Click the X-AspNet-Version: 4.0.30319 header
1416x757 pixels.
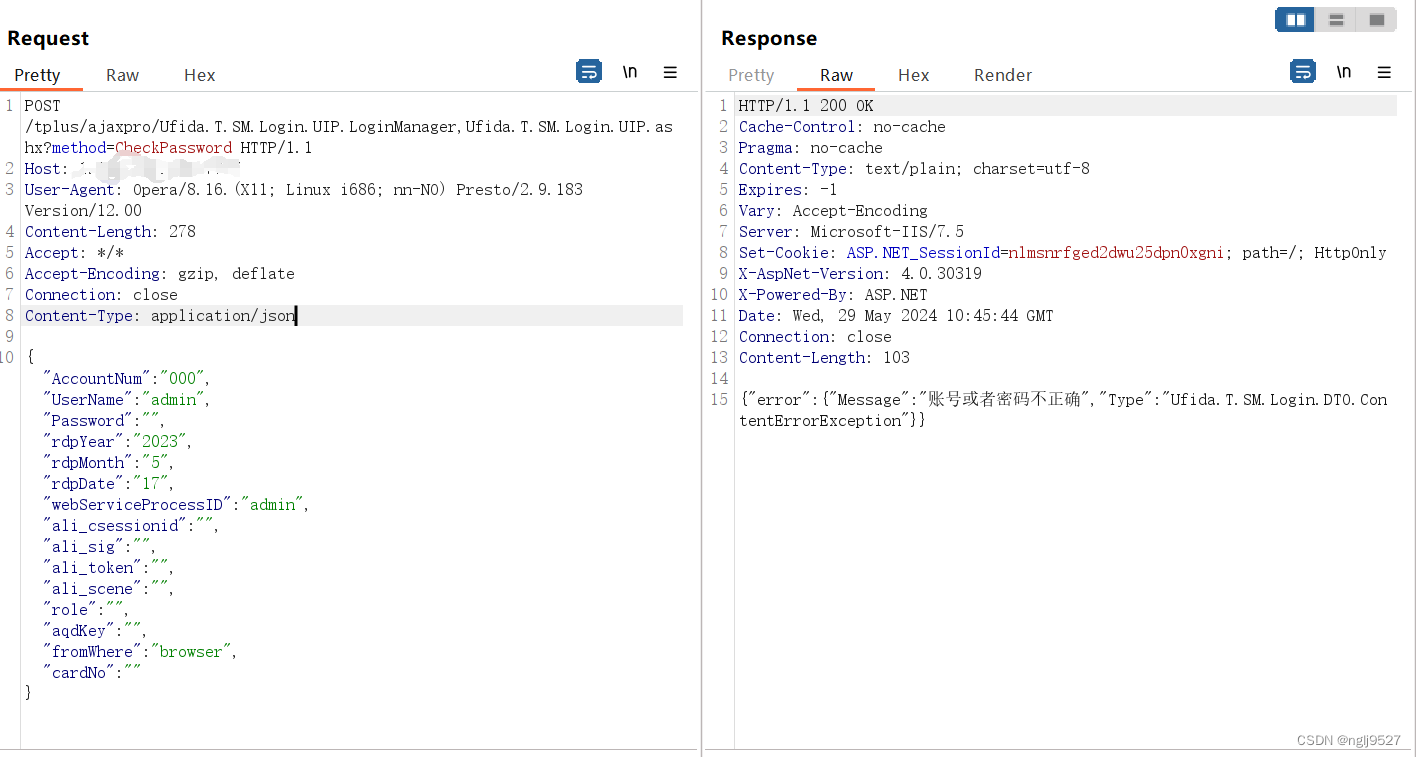coord(860,274)
